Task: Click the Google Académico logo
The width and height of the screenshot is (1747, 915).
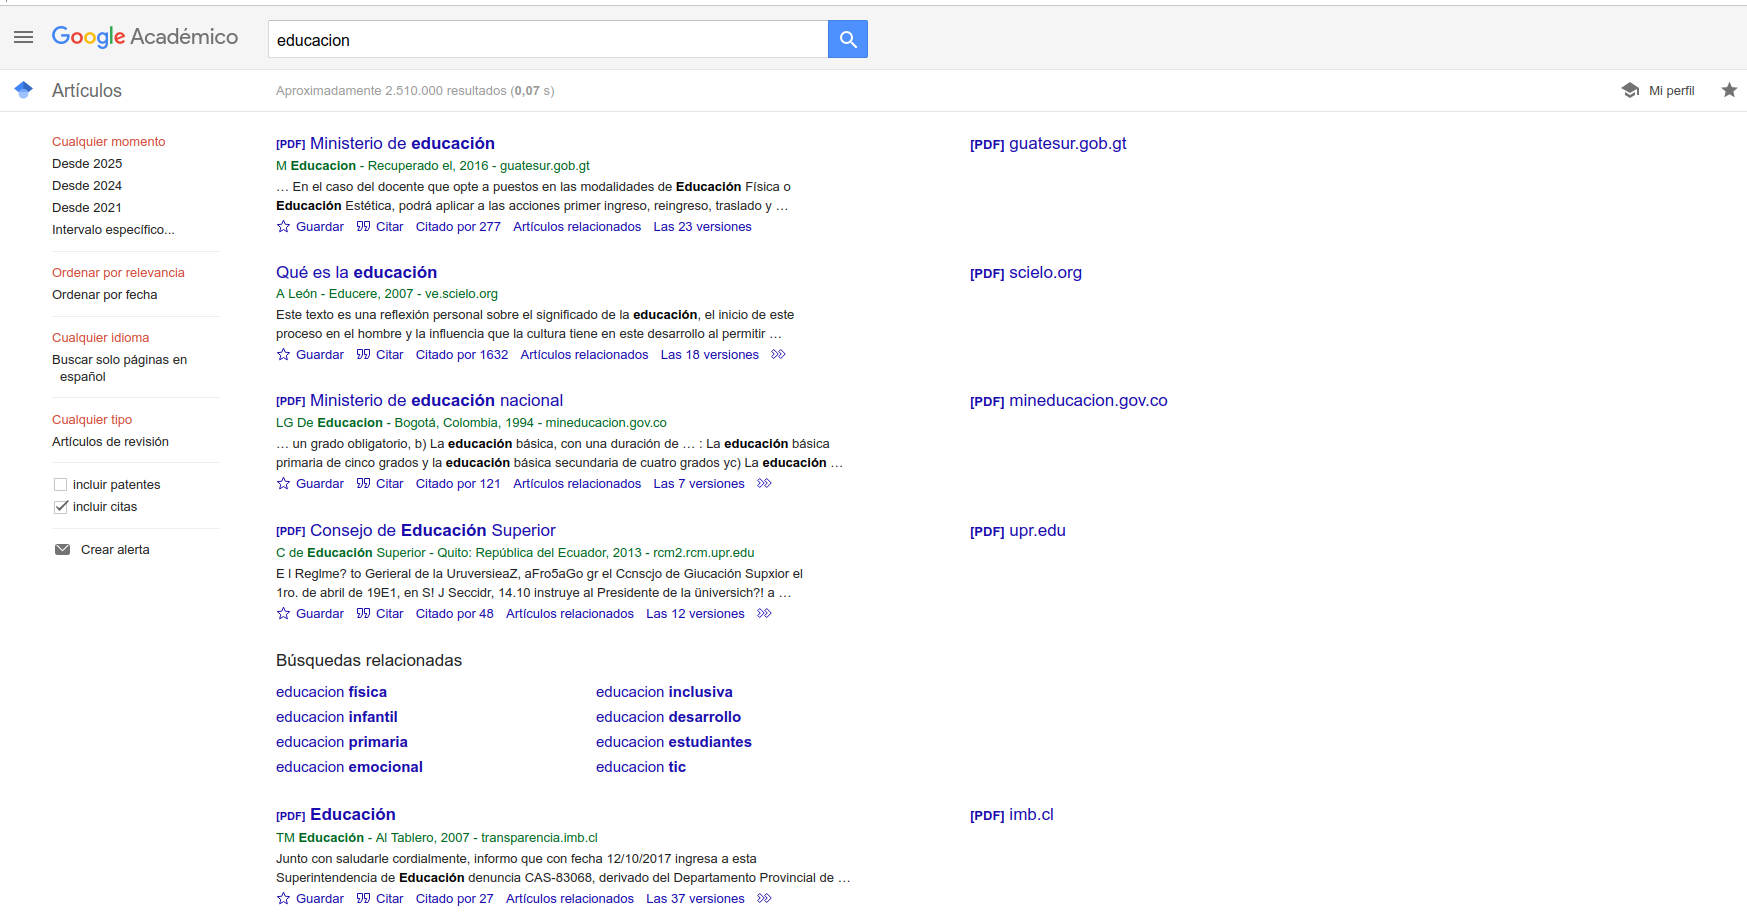Action: pos(145,37)
